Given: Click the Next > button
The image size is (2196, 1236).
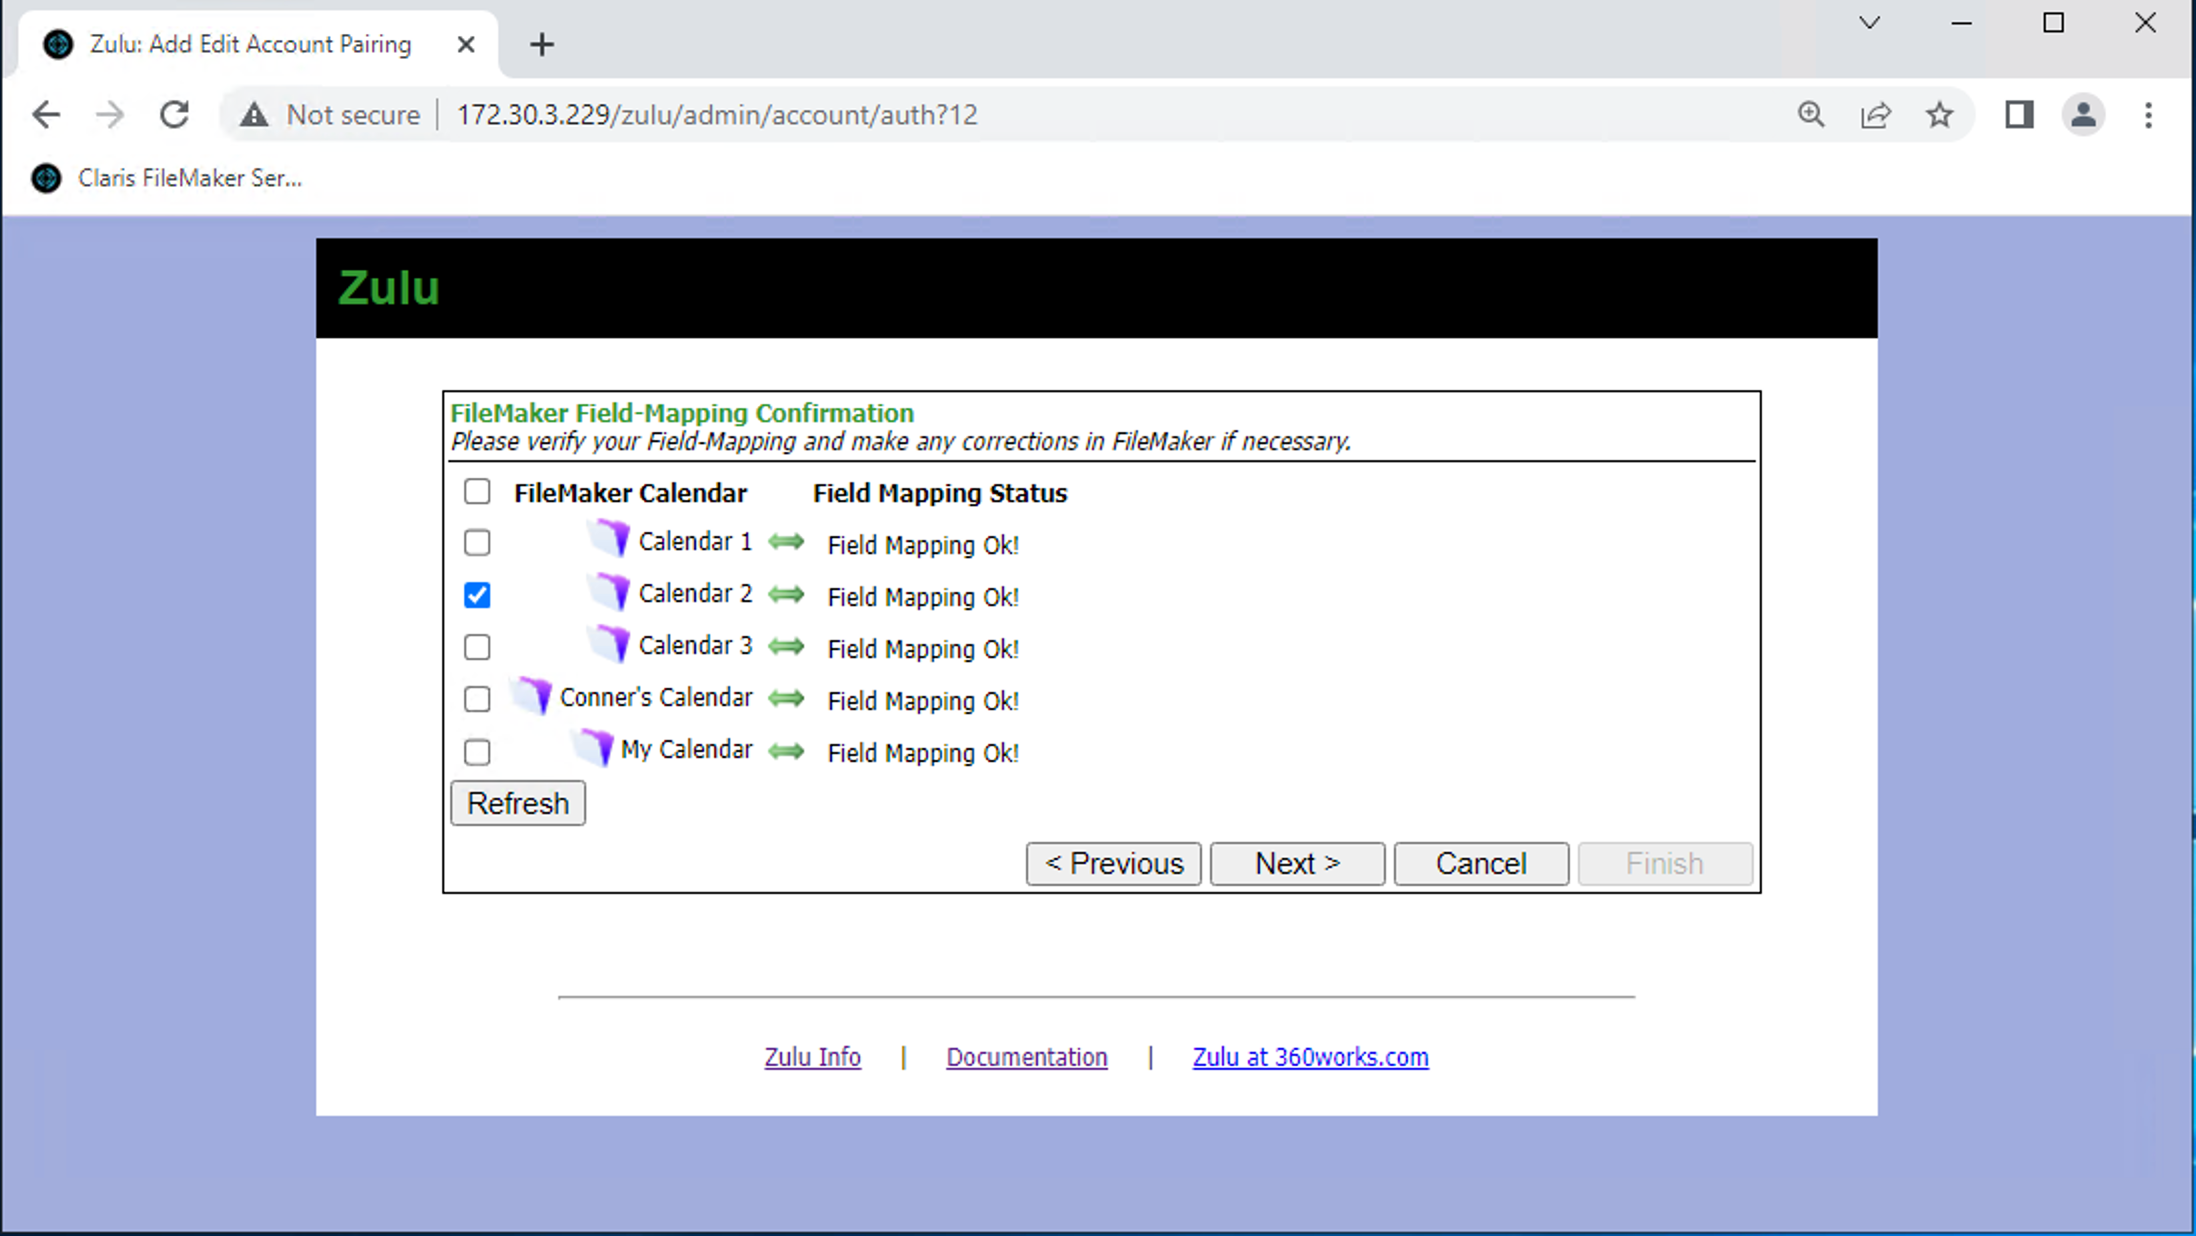Looking at the screenshot, I should 1297,863.
